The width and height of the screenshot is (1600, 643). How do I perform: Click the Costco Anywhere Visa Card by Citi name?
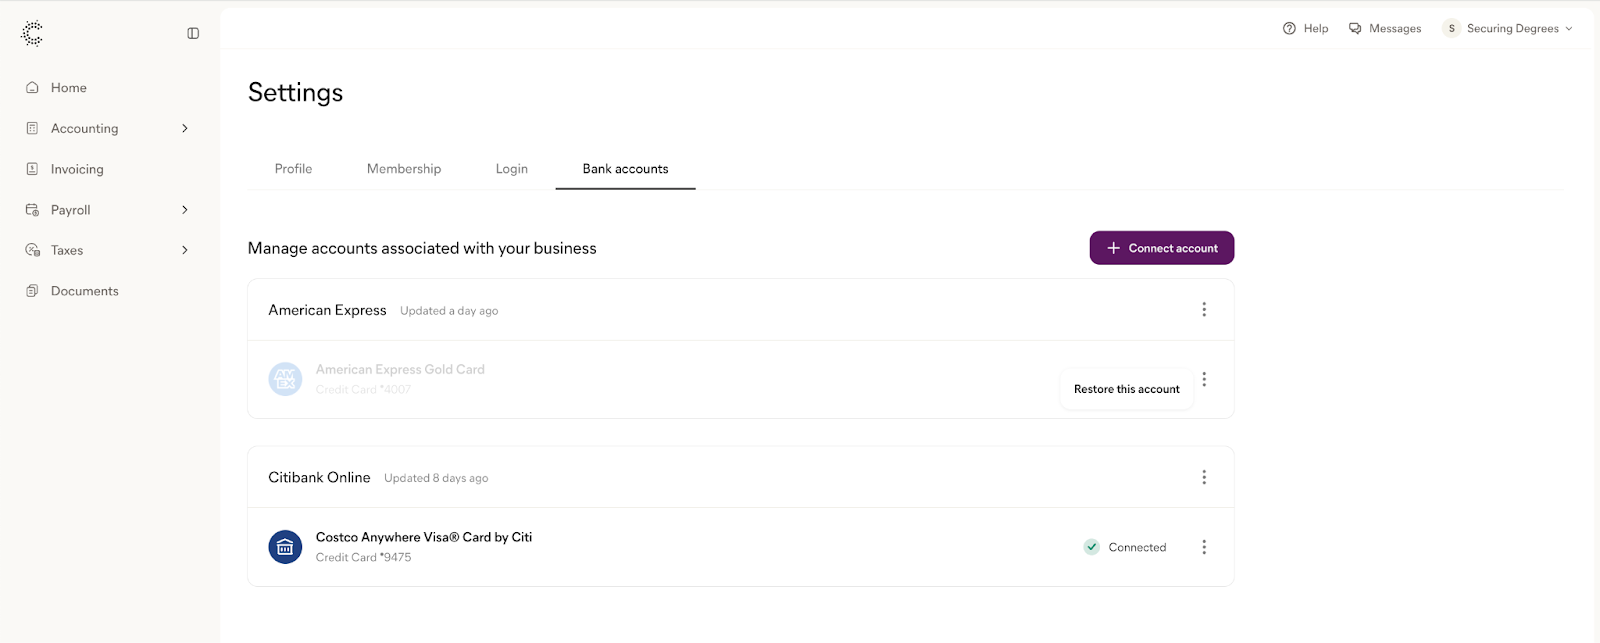coord(424,537)
